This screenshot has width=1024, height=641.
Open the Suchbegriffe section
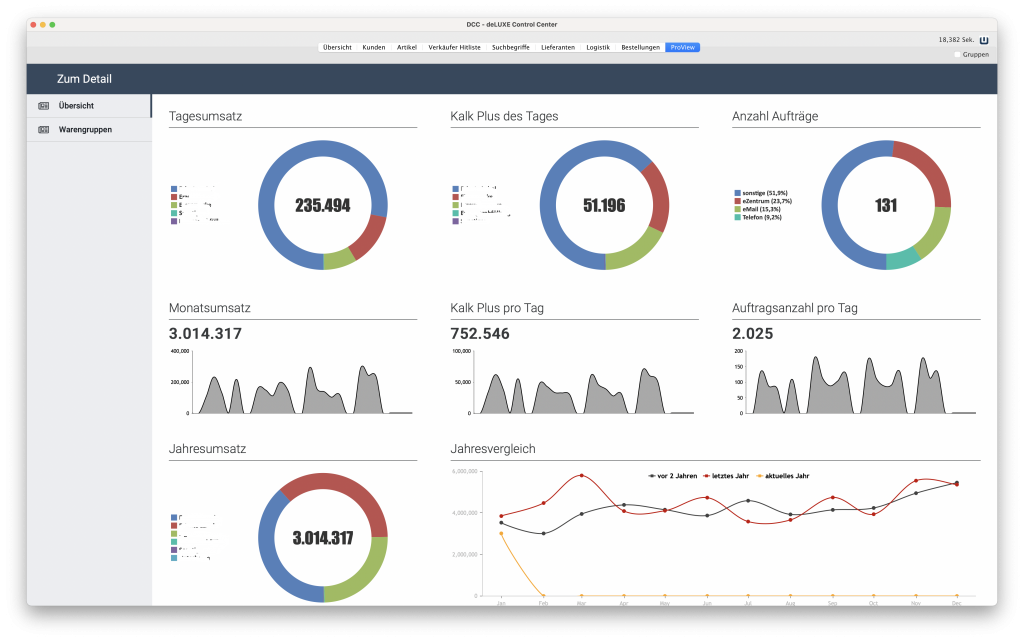click(x=512, y=46)
